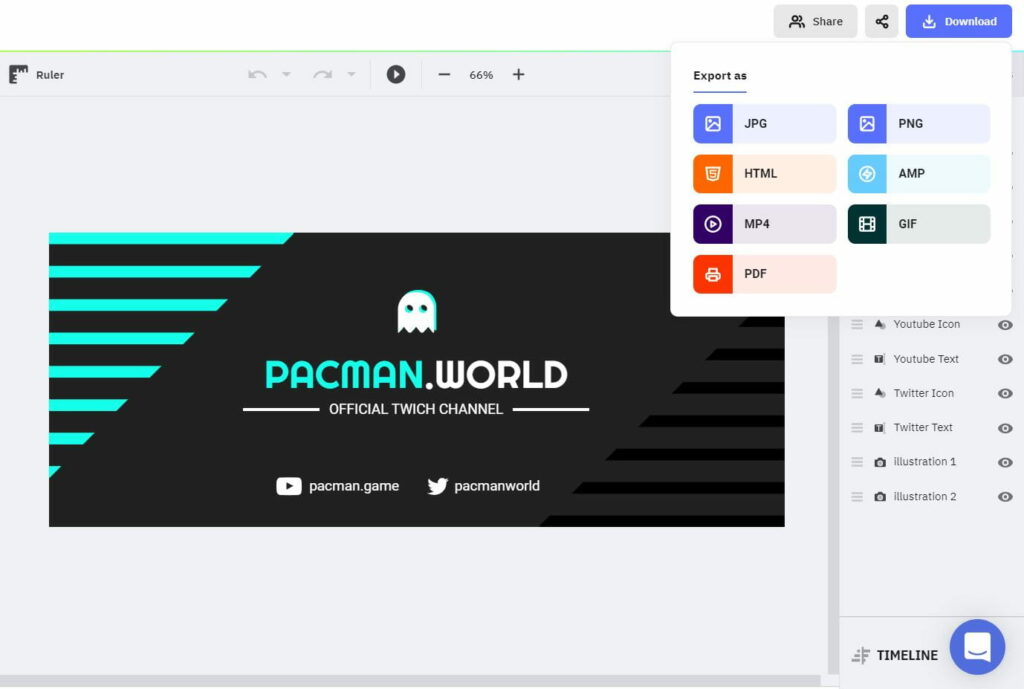Click the social share link icon
This screenshot has width=1024, height=689.
(881, 21)
